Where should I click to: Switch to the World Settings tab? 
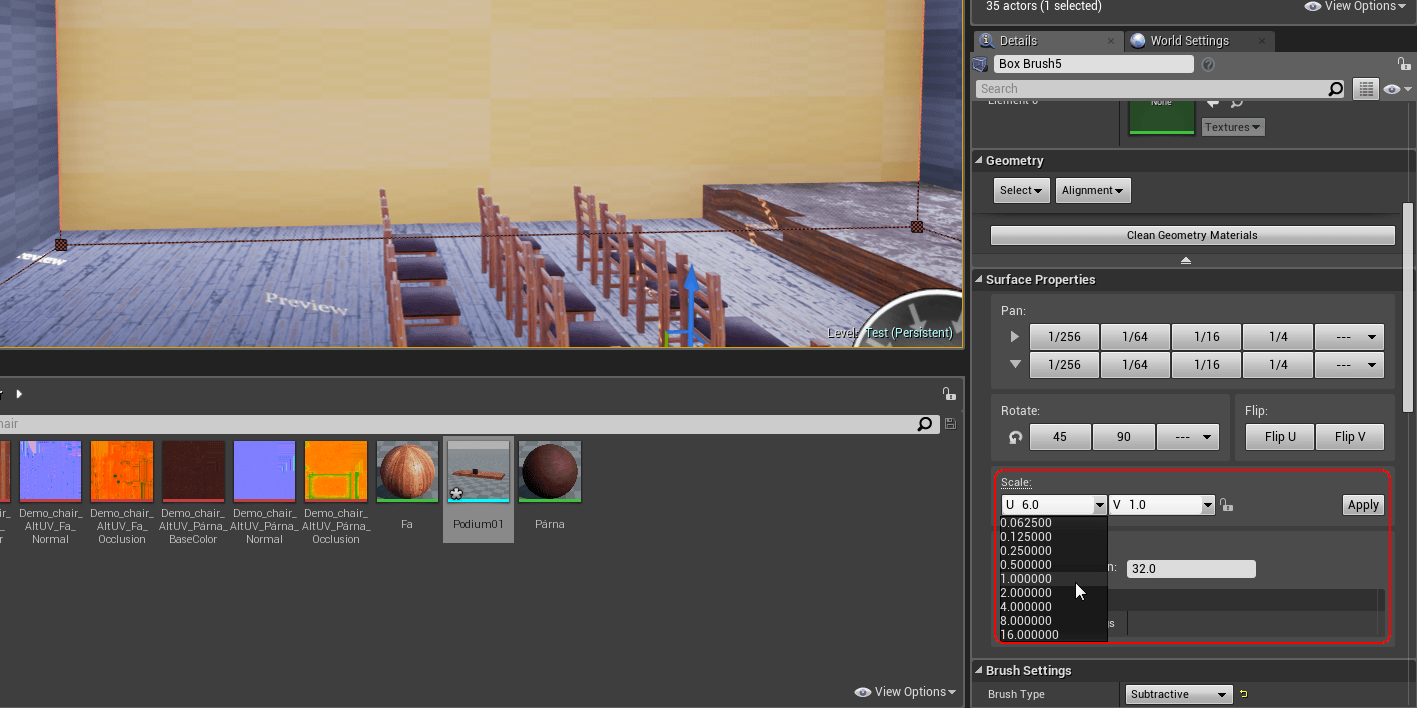[1188, 41]
